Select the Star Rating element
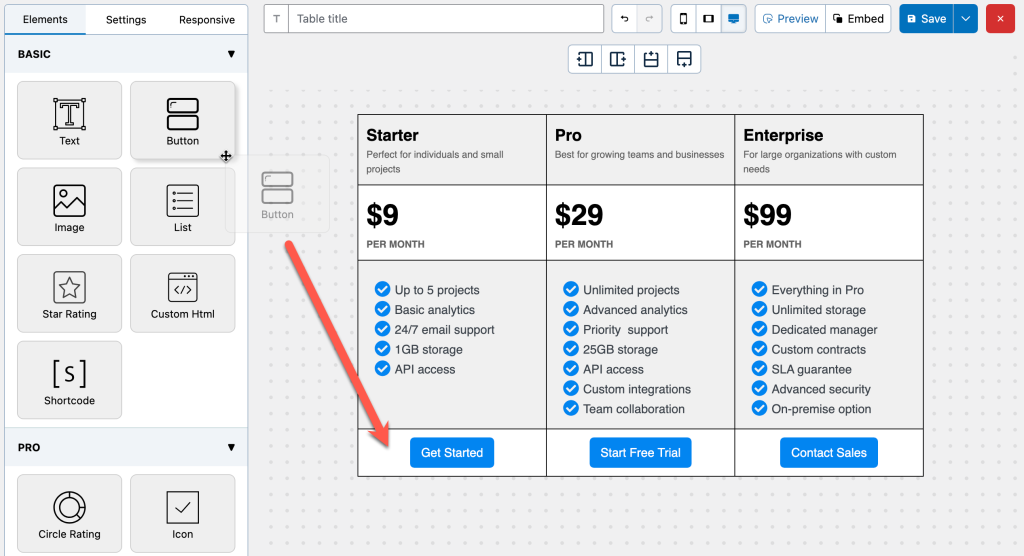 [x=69, y=293]
